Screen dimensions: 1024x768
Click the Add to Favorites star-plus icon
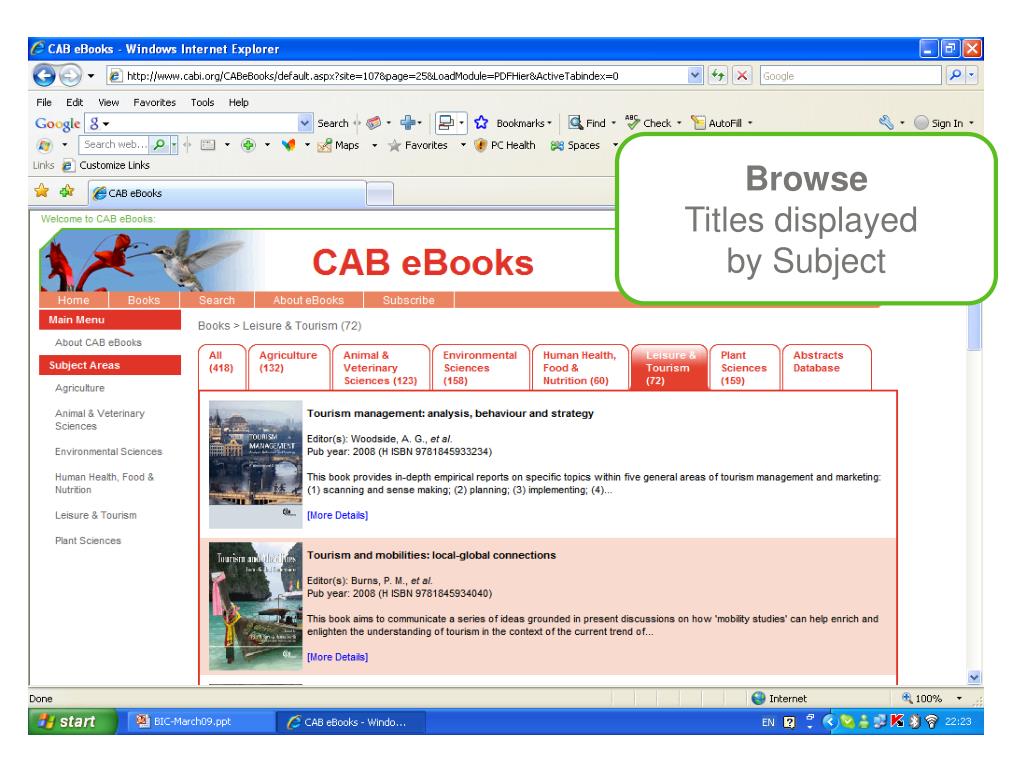point(67,191)
